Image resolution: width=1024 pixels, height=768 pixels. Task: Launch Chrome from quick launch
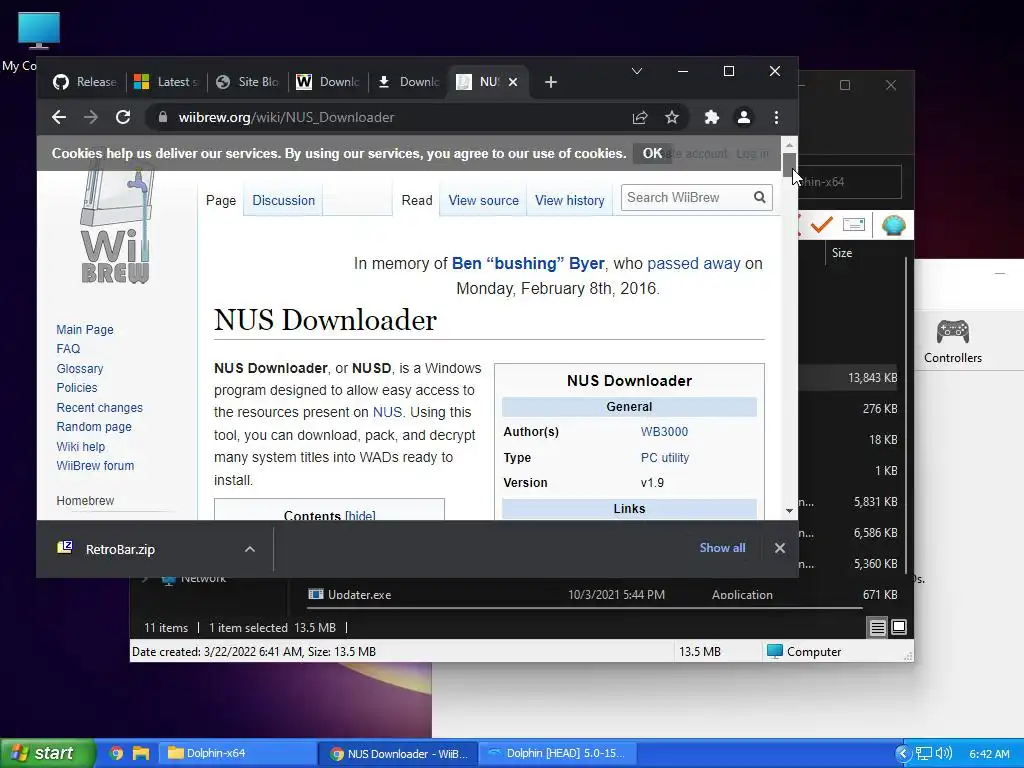(x=116, y=753)
